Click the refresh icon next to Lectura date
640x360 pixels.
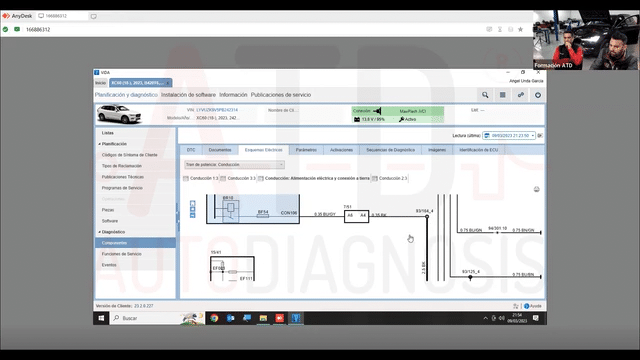[x=540, y=136]
